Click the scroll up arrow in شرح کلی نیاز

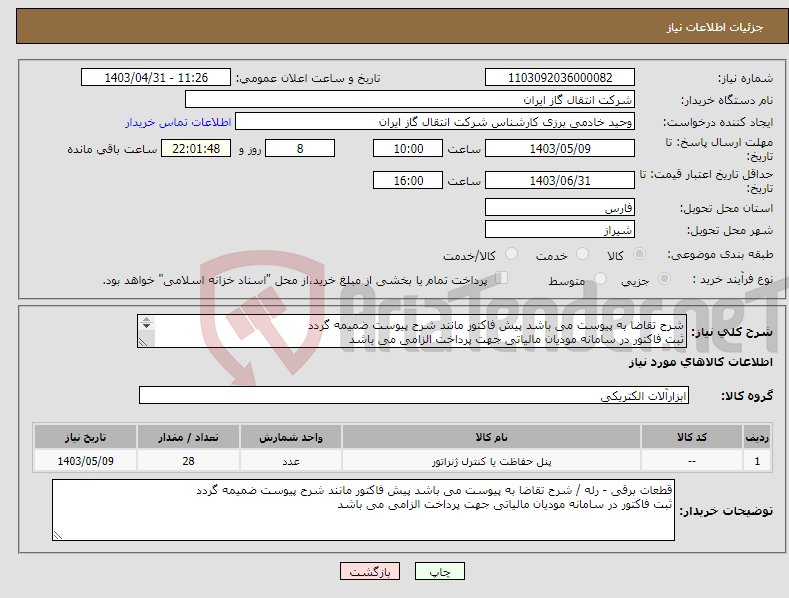coord(146,319)
